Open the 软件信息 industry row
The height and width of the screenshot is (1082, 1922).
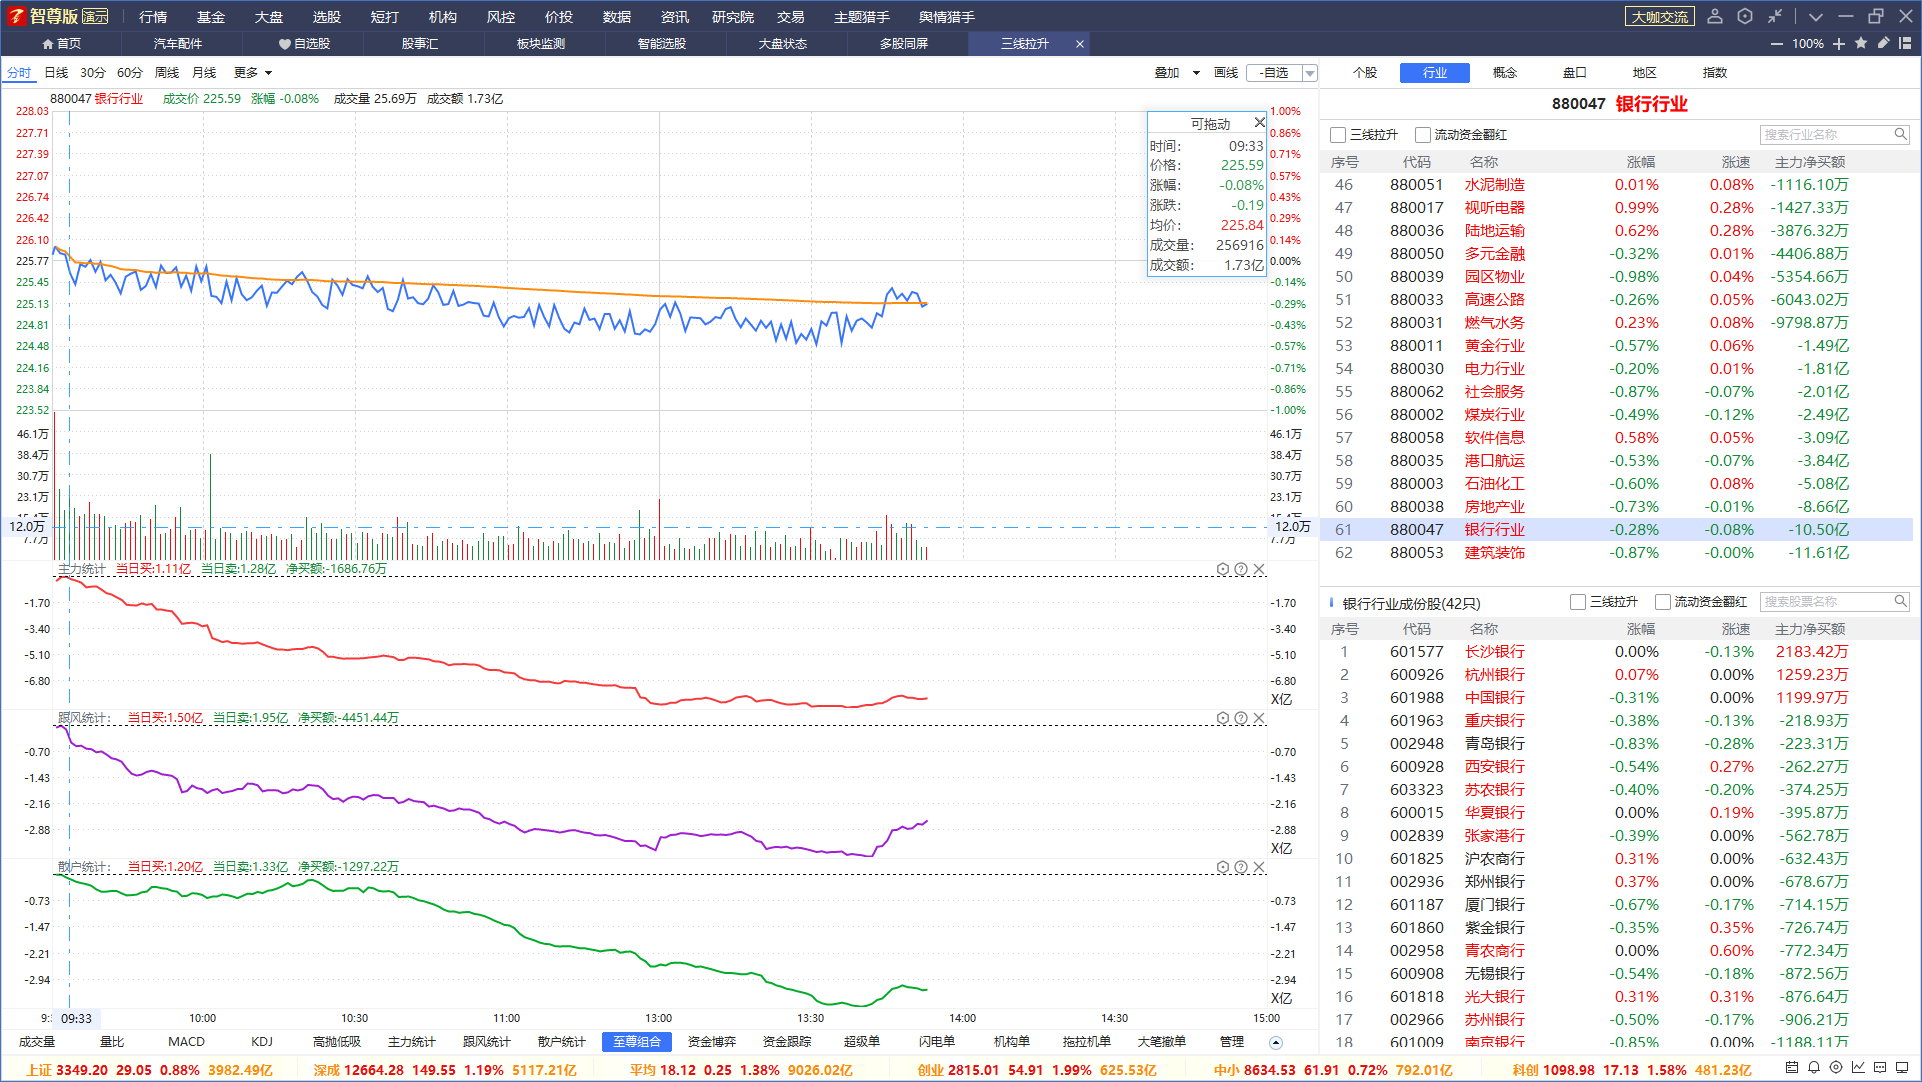[1617, 438]
